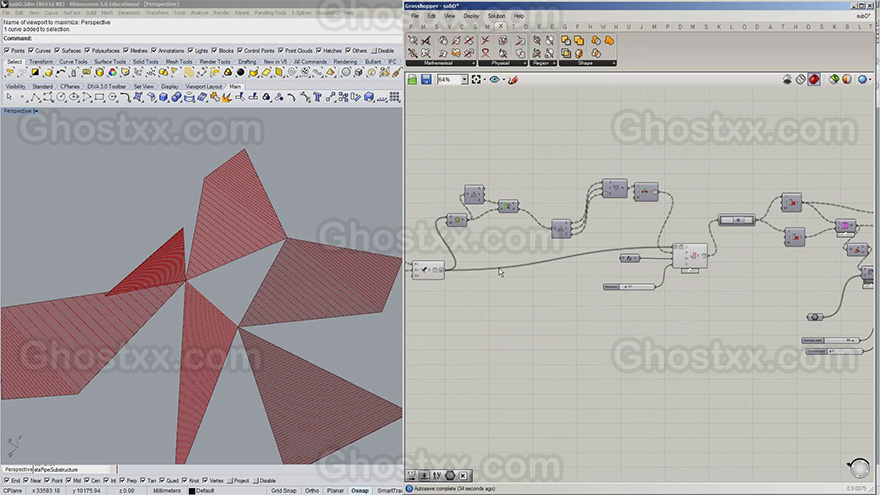Screen dimensions: 880x495
Task: Open the Solution menu in Grasshopper
Action: 496,16
